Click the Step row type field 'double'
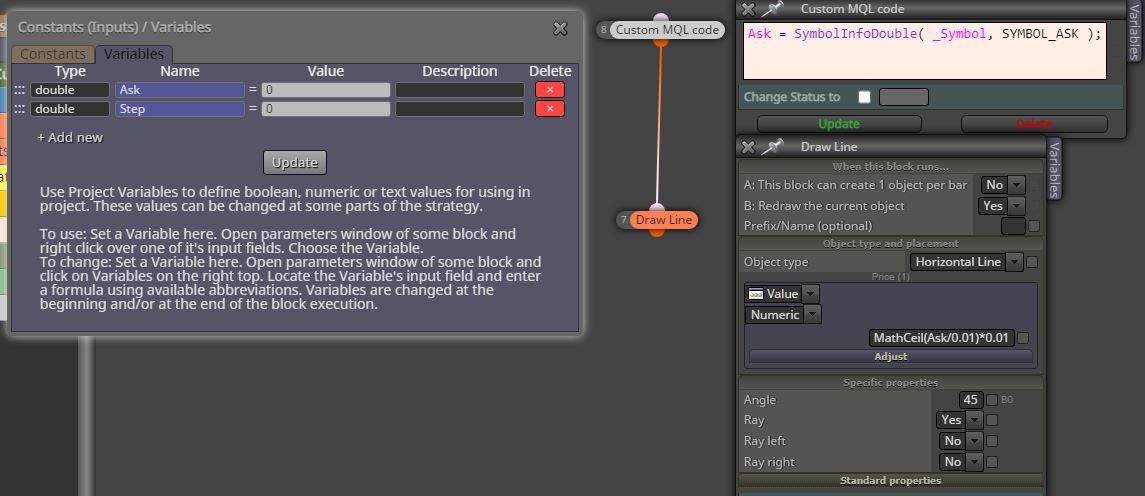The image size is (1145, 496). (x=70, y=109)
